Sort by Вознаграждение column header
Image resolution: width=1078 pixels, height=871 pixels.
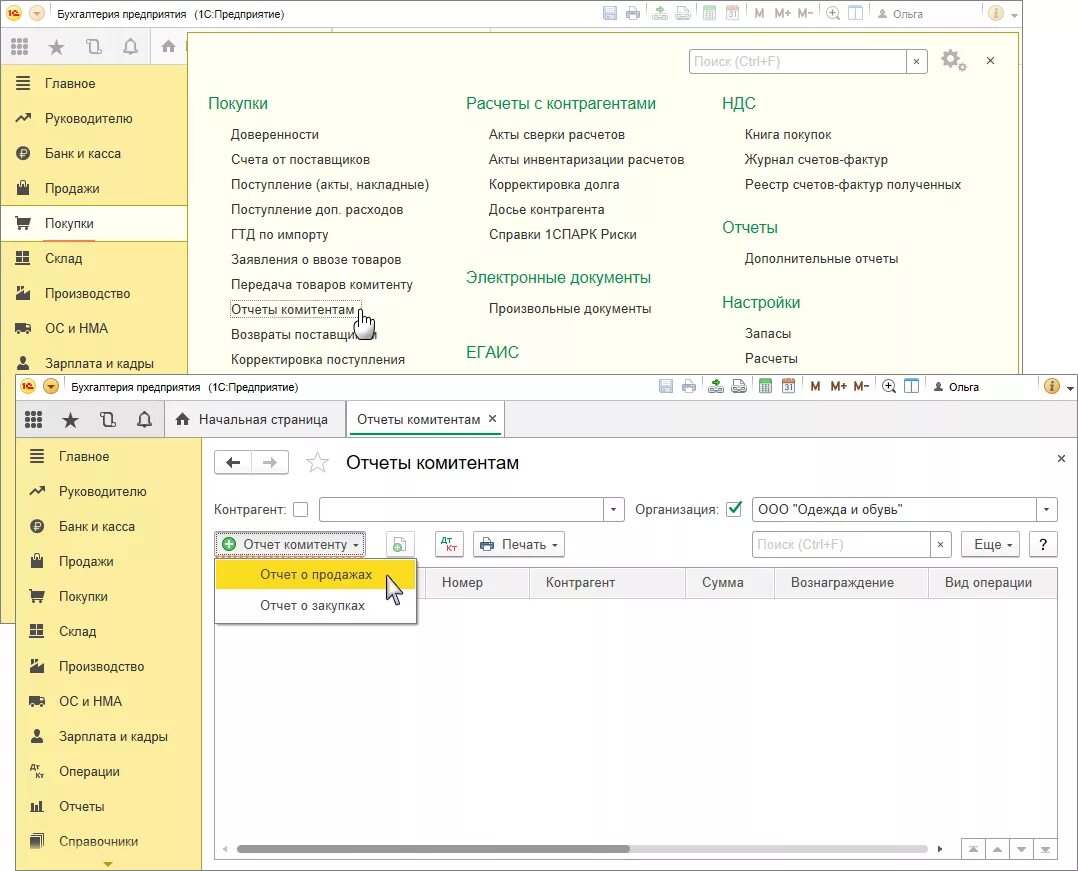click(x=851, y=582)
